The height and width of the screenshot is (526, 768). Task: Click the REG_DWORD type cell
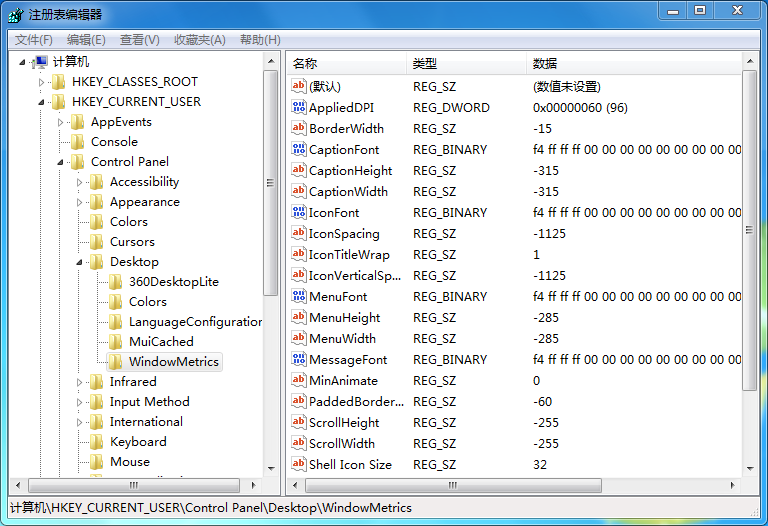pos(451,108)
